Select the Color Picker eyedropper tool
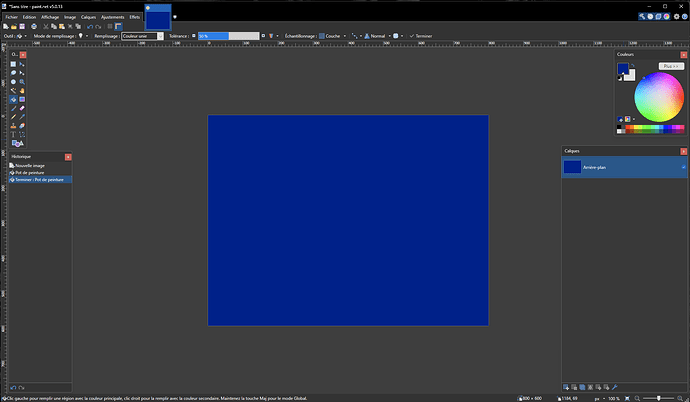 pyautogui.click(x=22, y=117)
